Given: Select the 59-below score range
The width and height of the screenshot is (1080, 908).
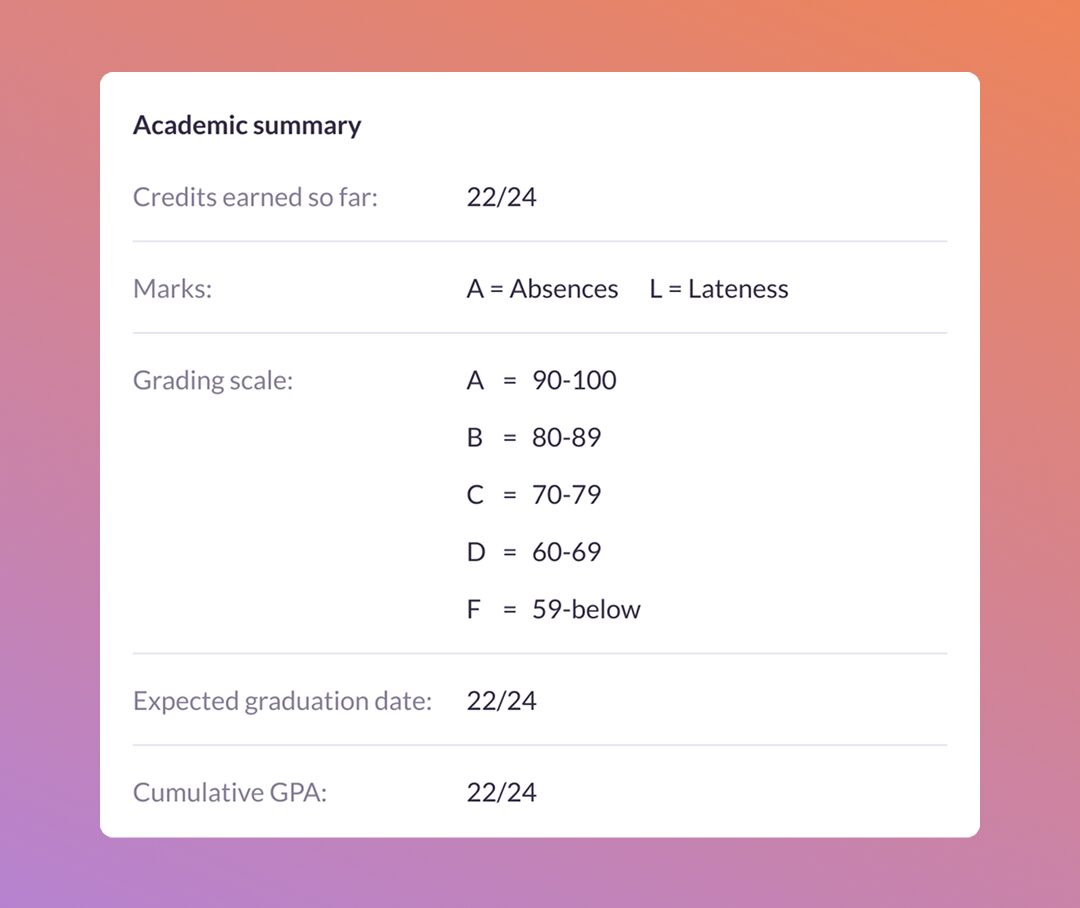Looking at the screenshot, I should click(x=586, y=609).
